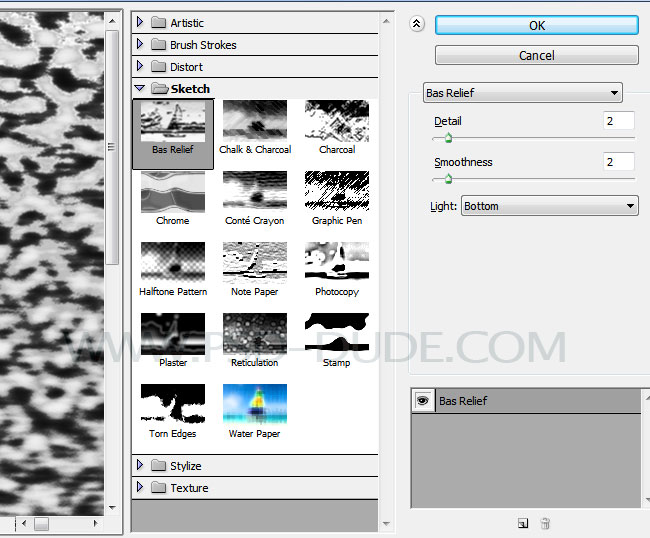
Task: Collapse the filter gallery panel with double-arrow
Action: tap(417, 26)
